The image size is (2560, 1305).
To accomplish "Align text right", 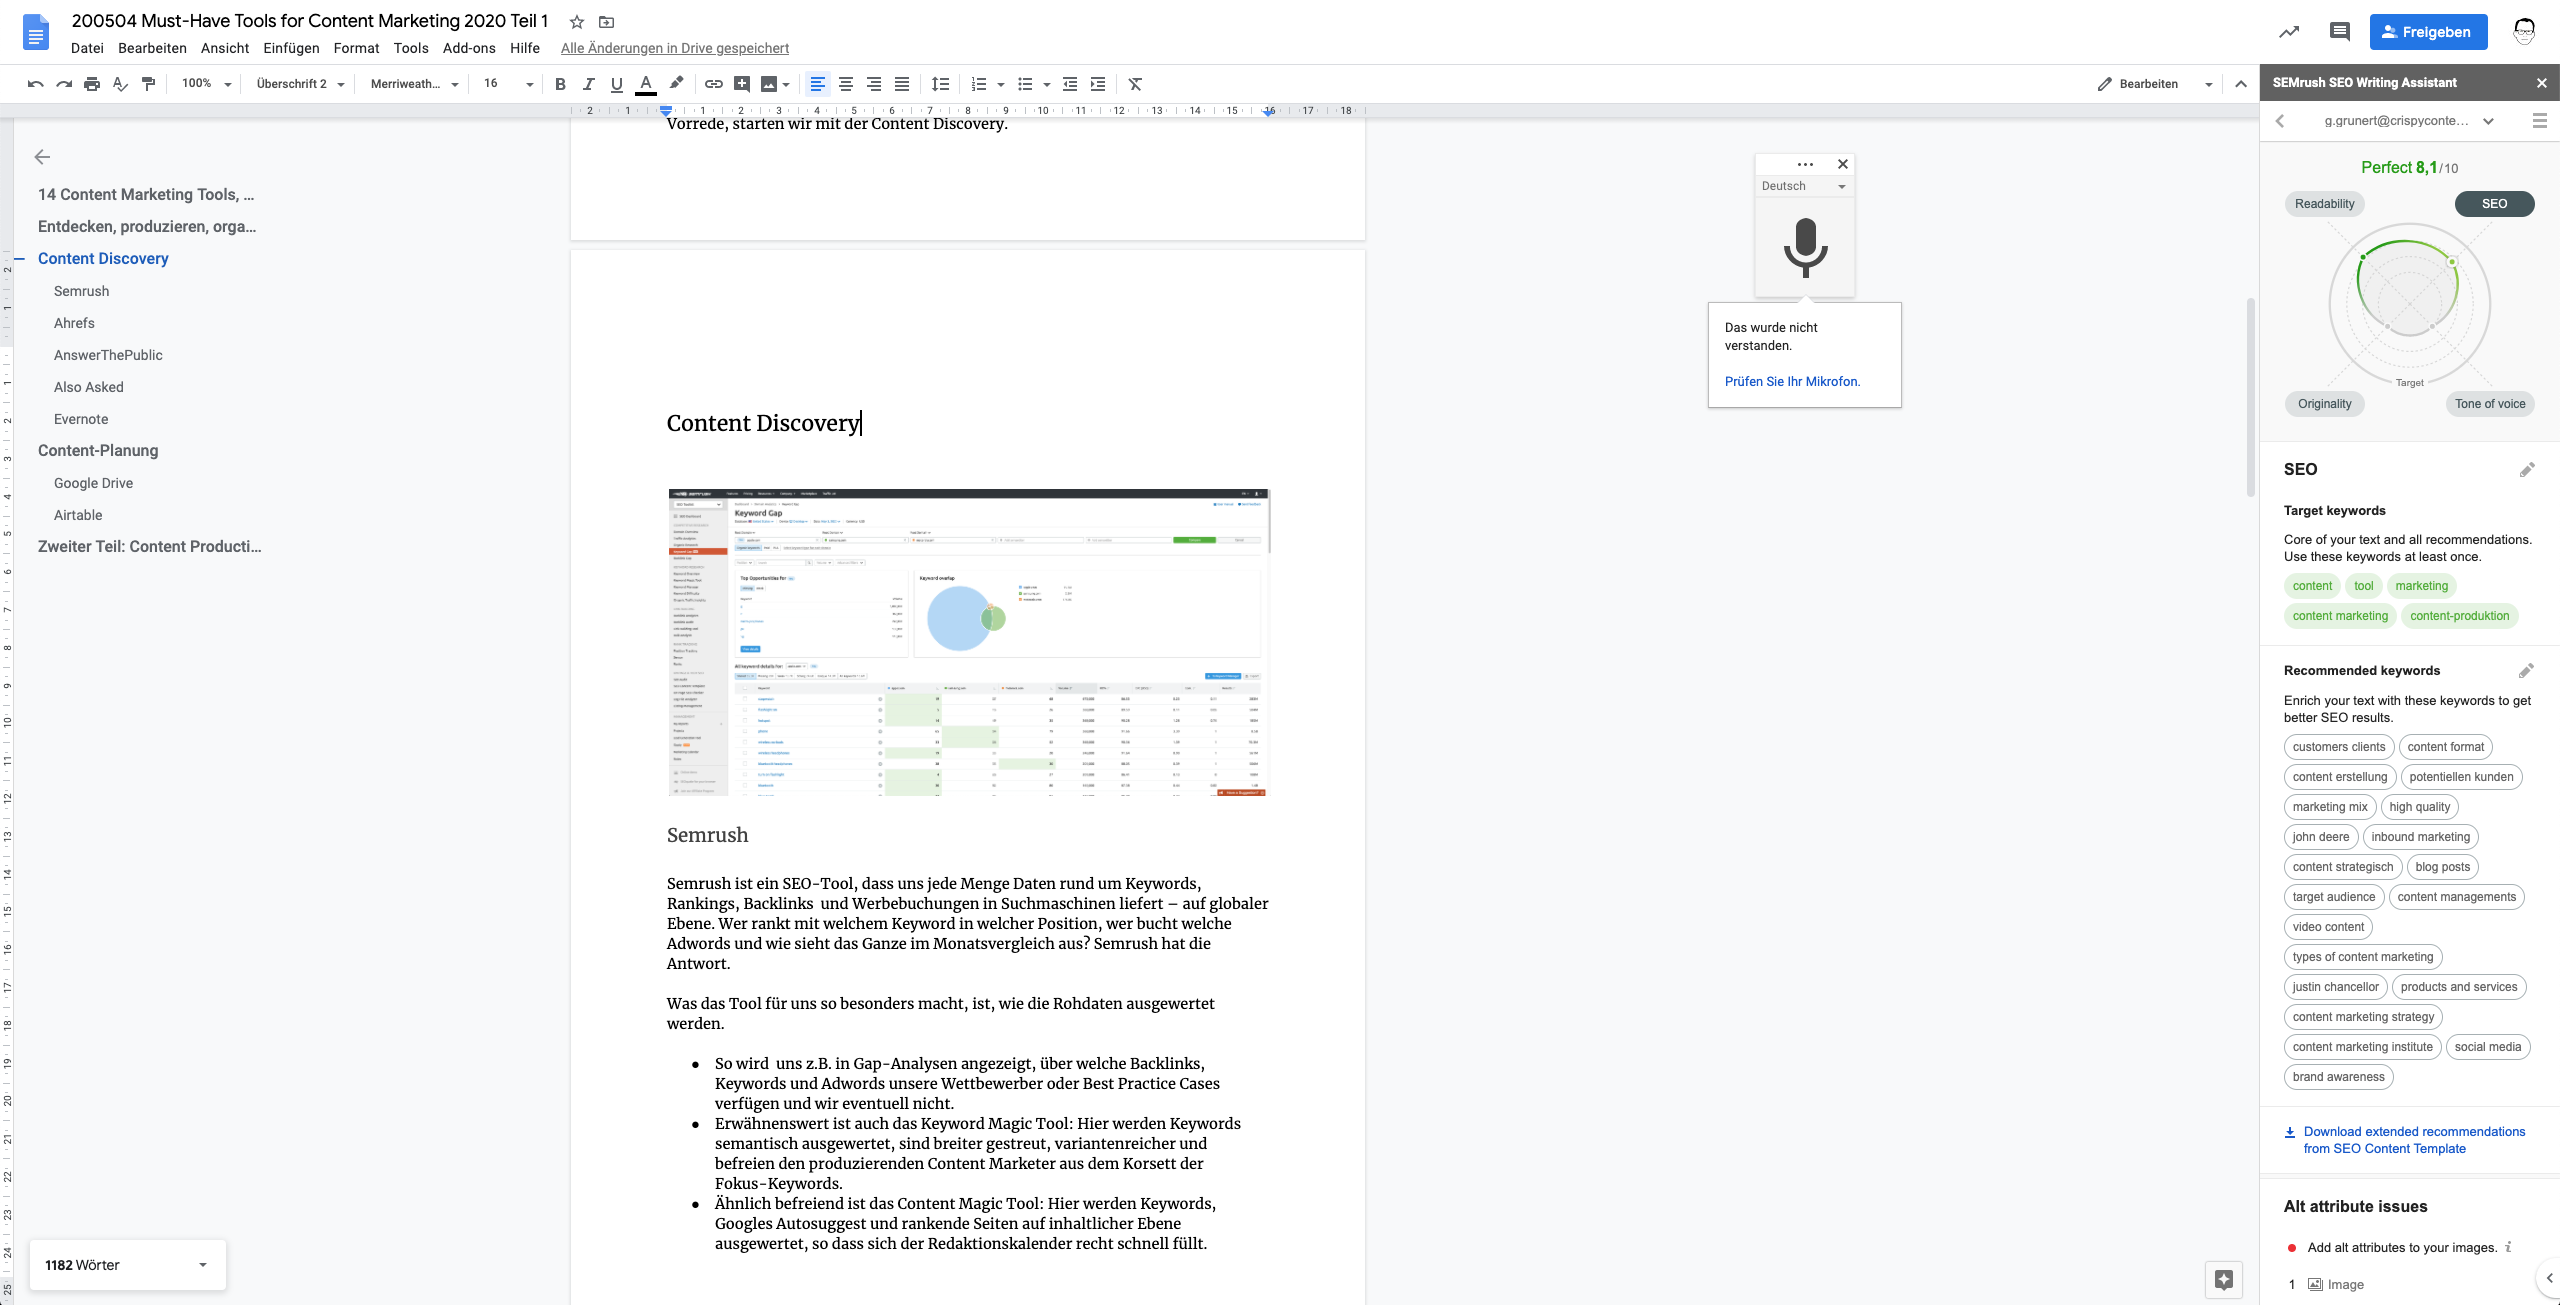I will (x=874, y=84).
